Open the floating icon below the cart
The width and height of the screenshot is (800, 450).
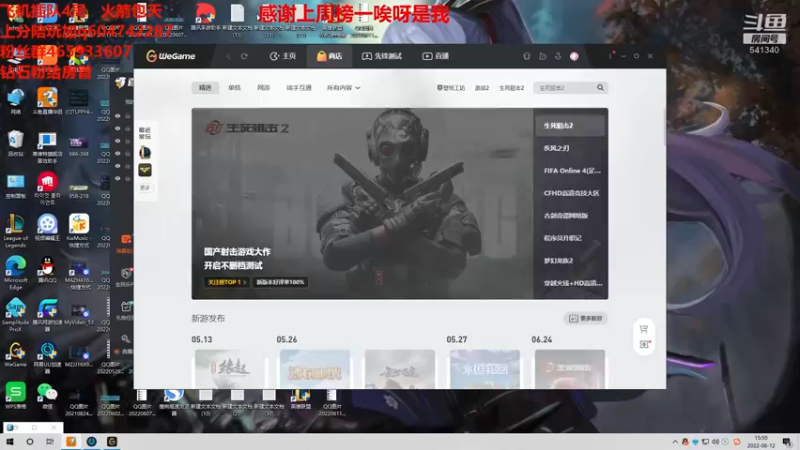tap(644, 344)
